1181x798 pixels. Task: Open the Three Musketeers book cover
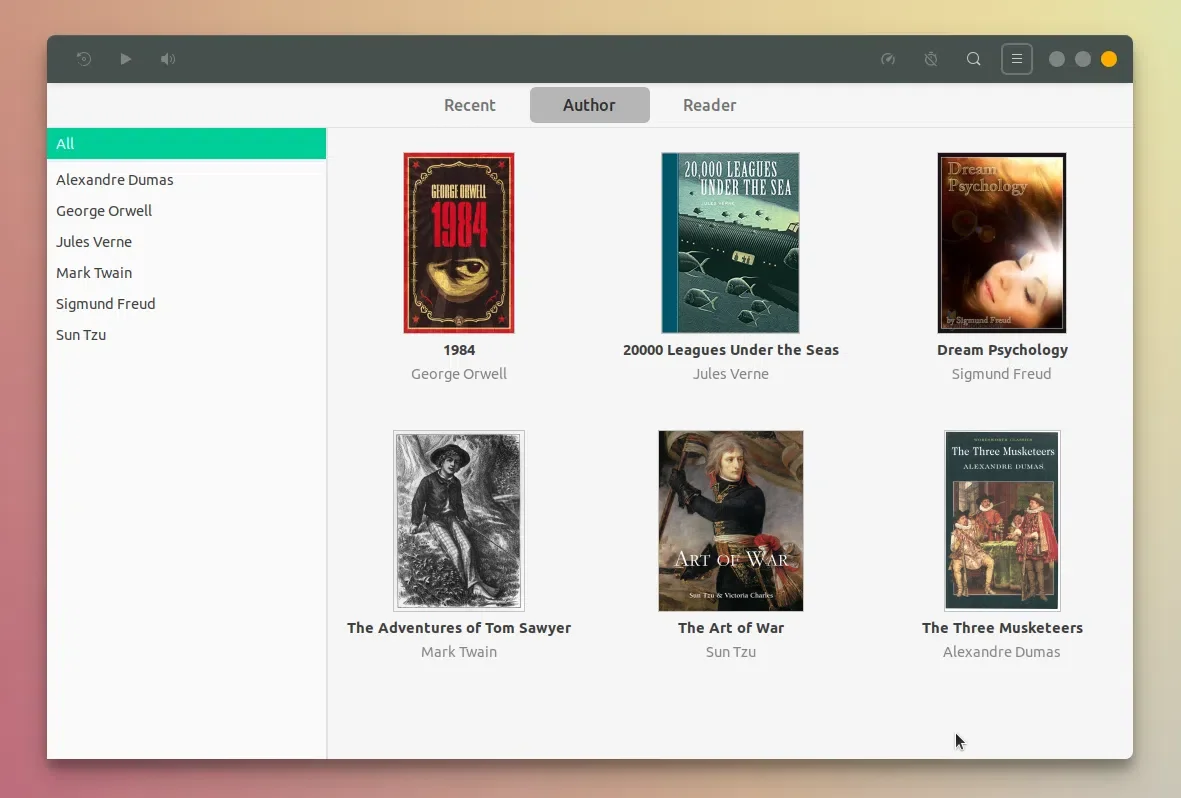point(1002,521)
